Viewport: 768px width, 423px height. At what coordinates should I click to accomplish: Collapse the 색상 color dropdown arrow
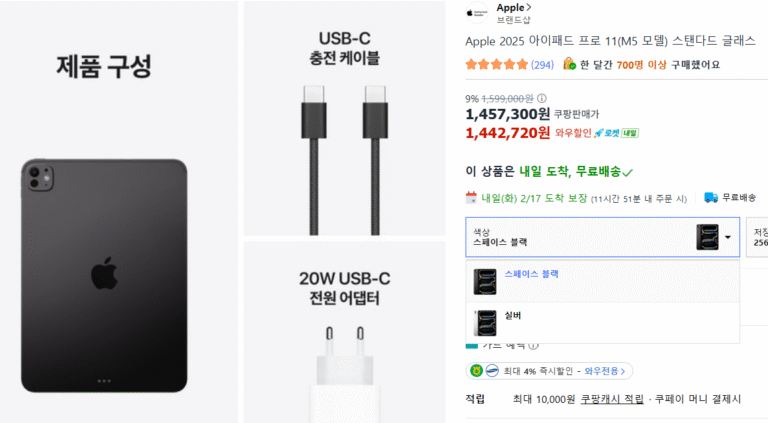click(x=728, y=237)
